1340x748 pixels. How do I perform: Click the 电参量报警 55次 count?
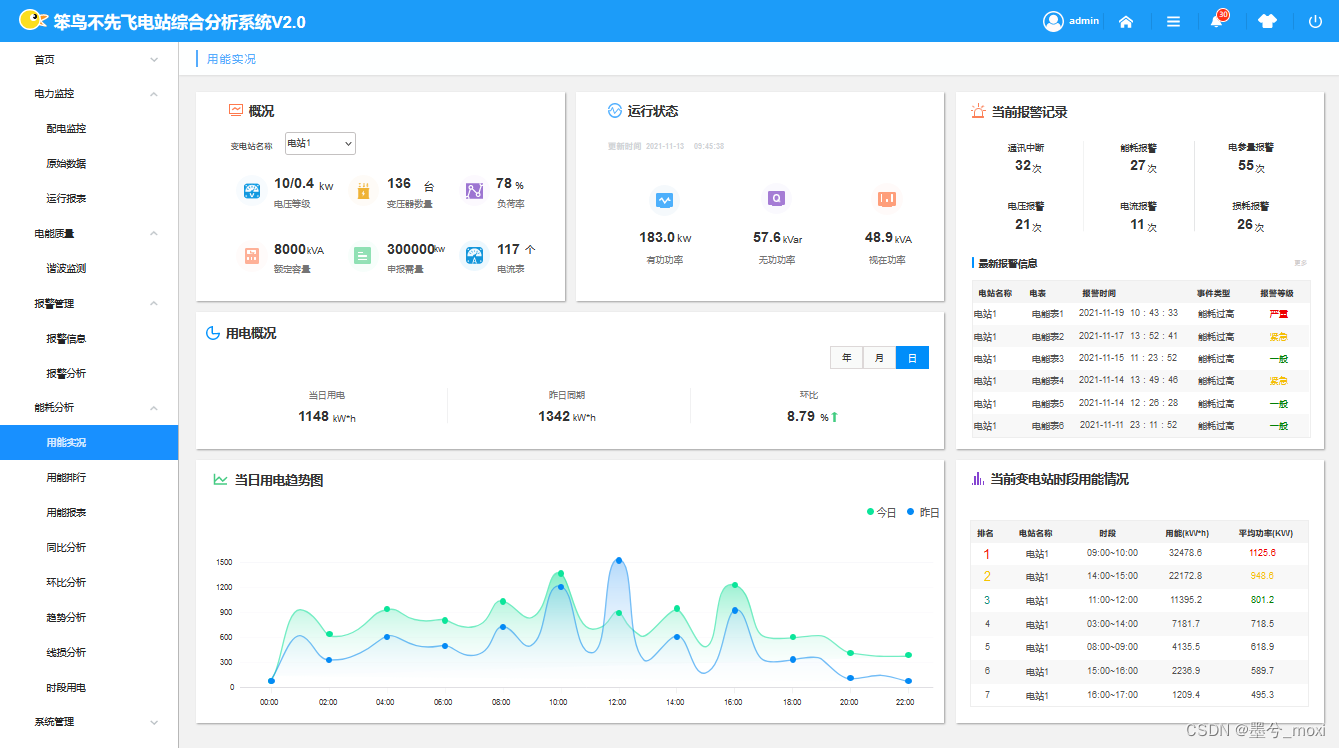tap(1252, 166)
